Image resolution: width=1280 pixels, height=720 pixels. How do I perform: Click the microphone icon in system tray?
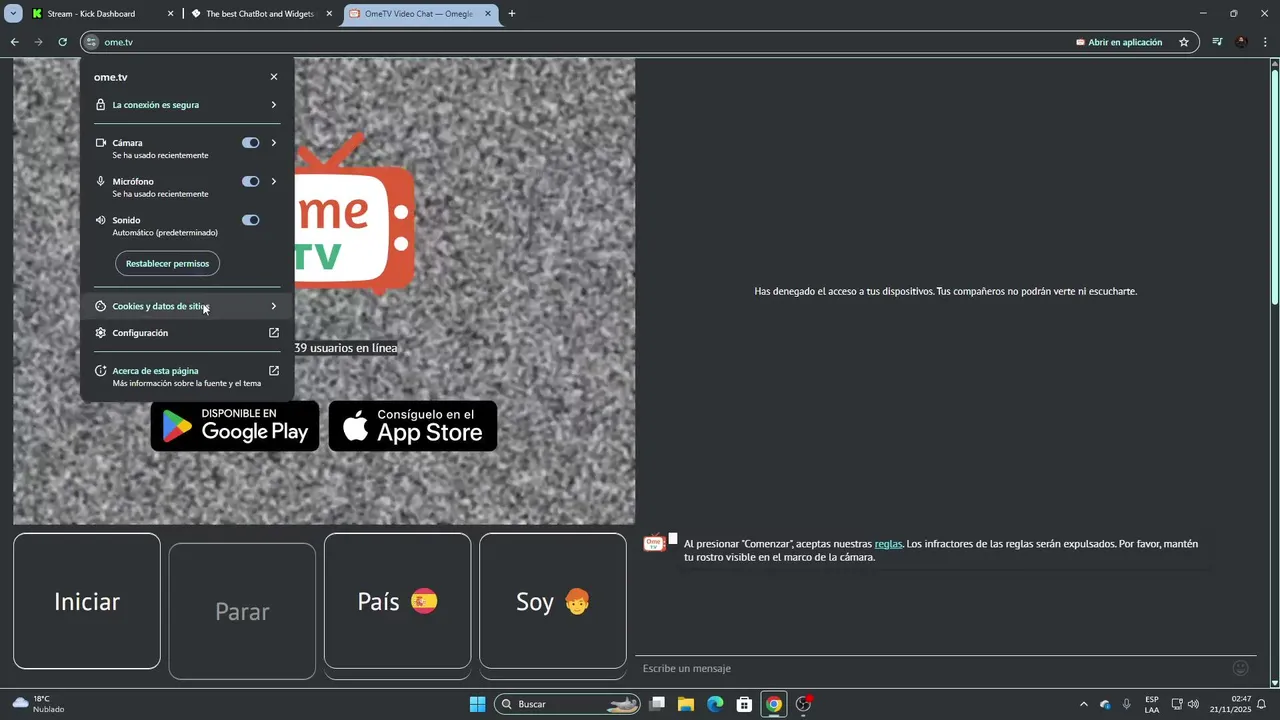1127,704
